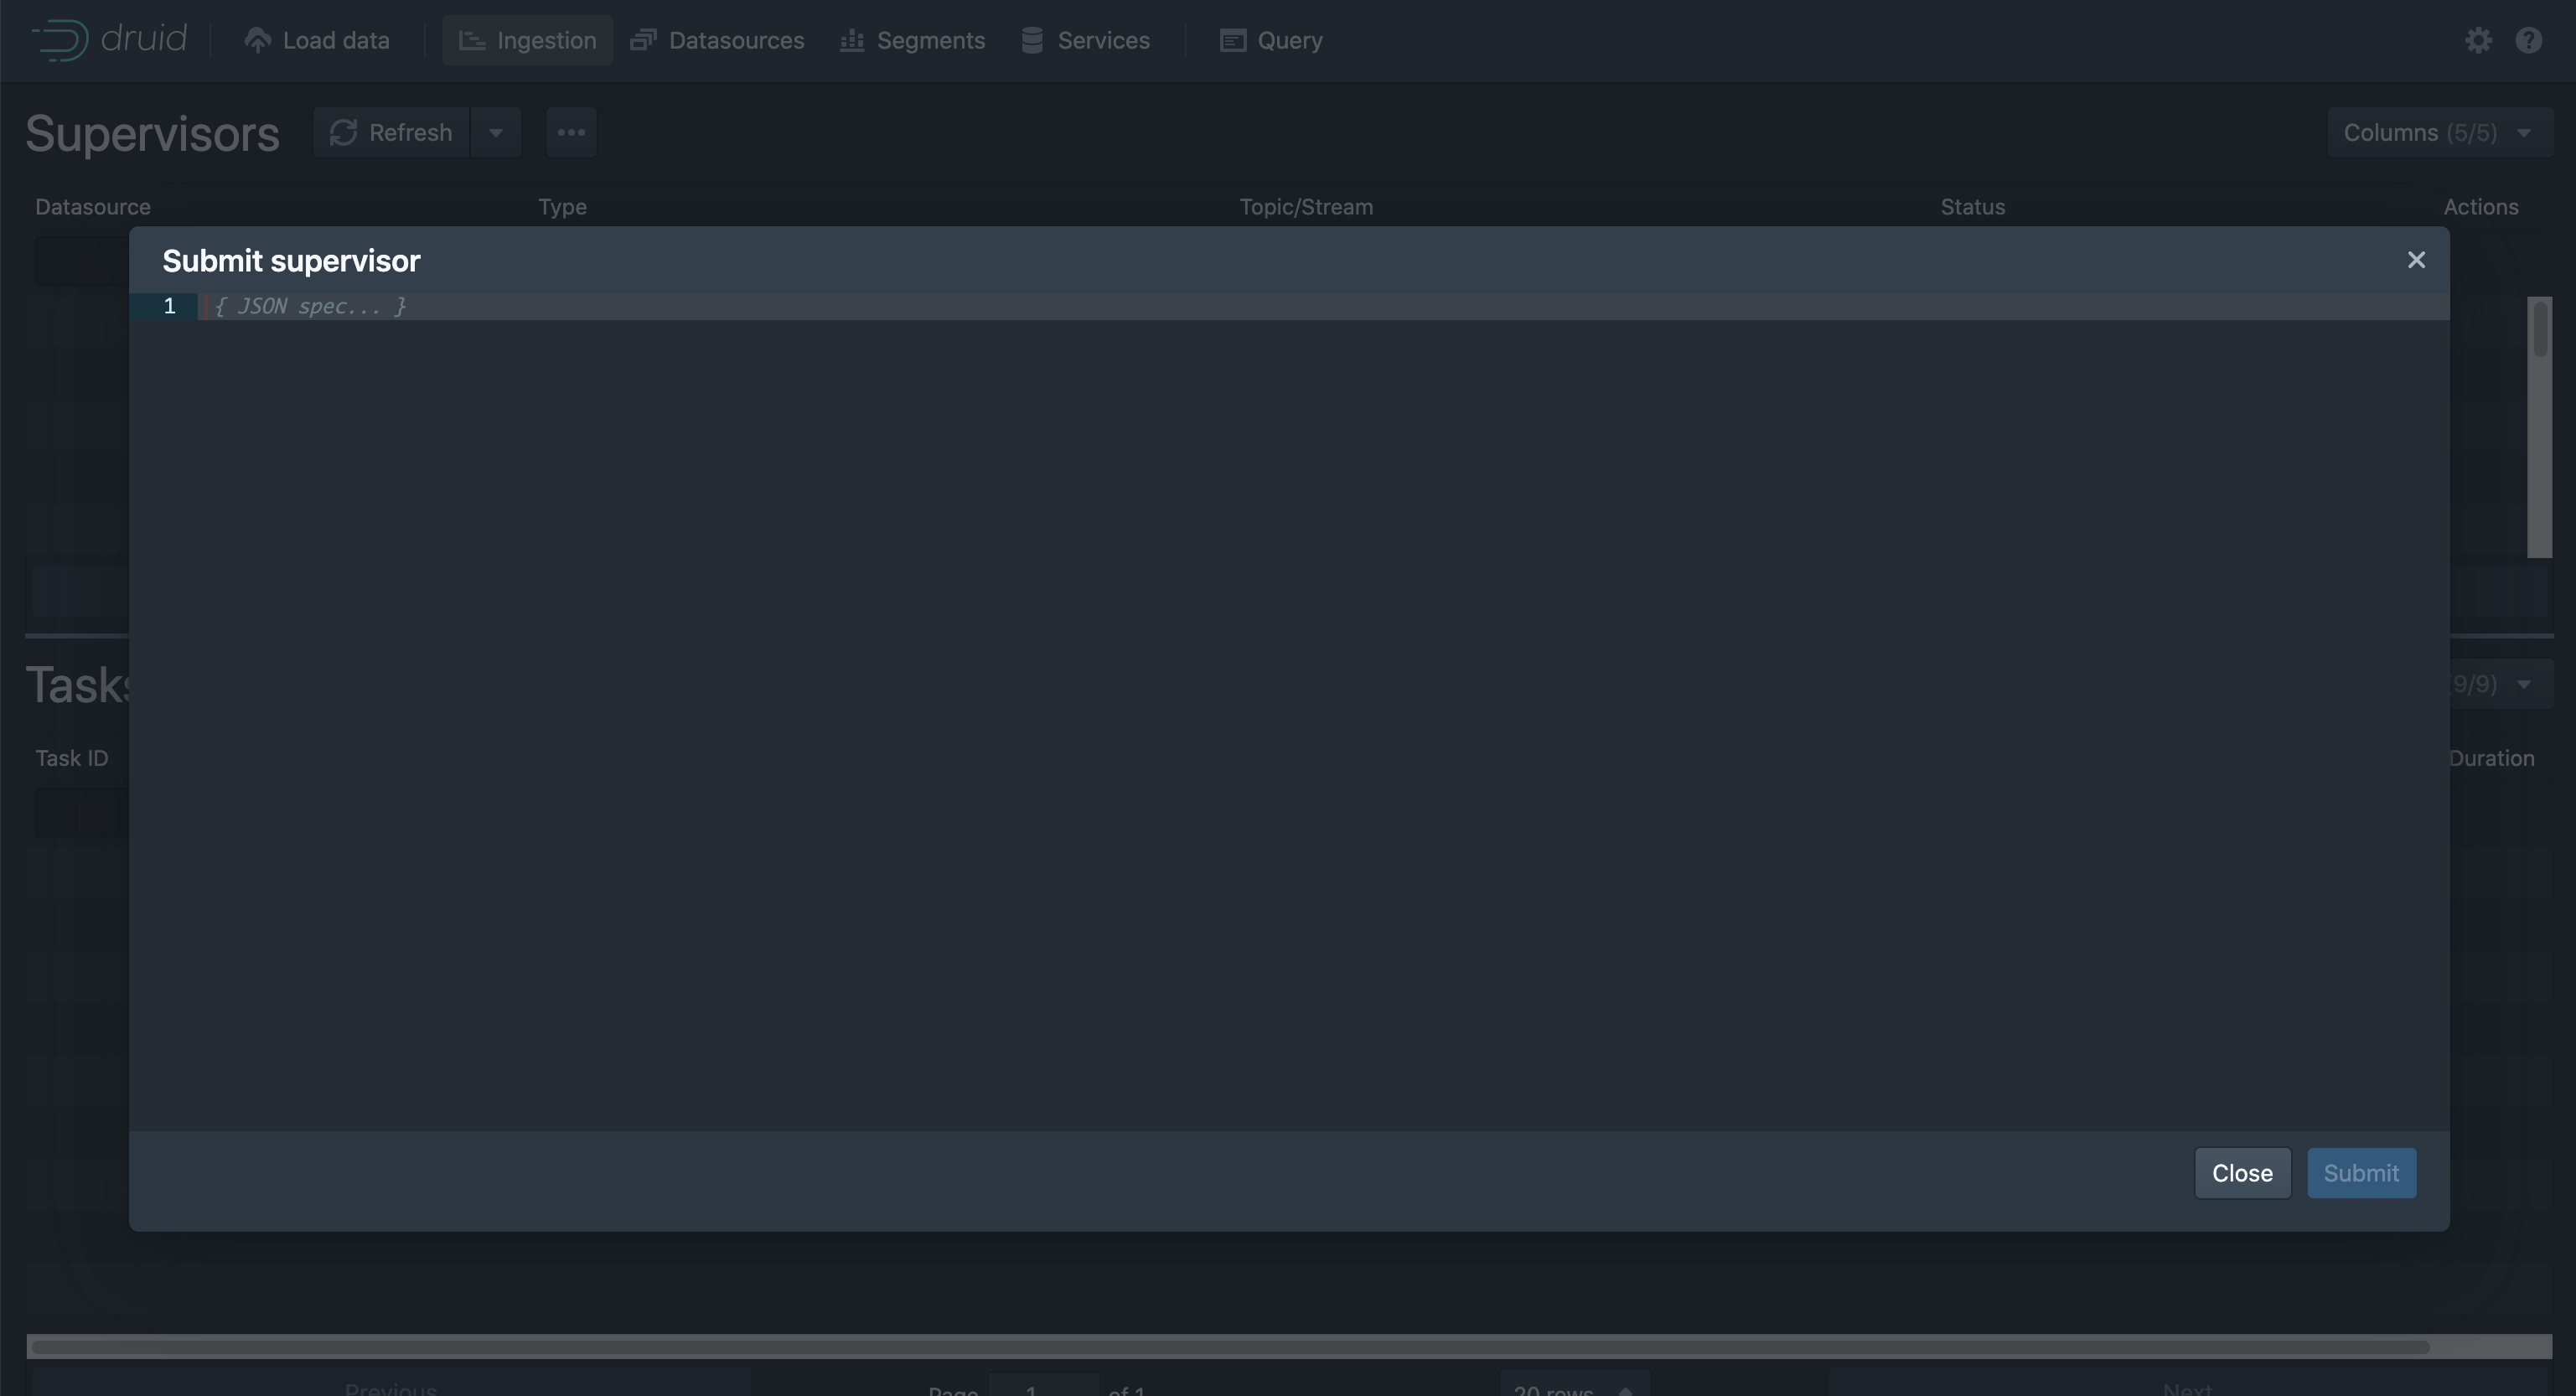Click the Druid logo icon
This screenshot has height=1396, width=2576.
(x=60, y=40)
